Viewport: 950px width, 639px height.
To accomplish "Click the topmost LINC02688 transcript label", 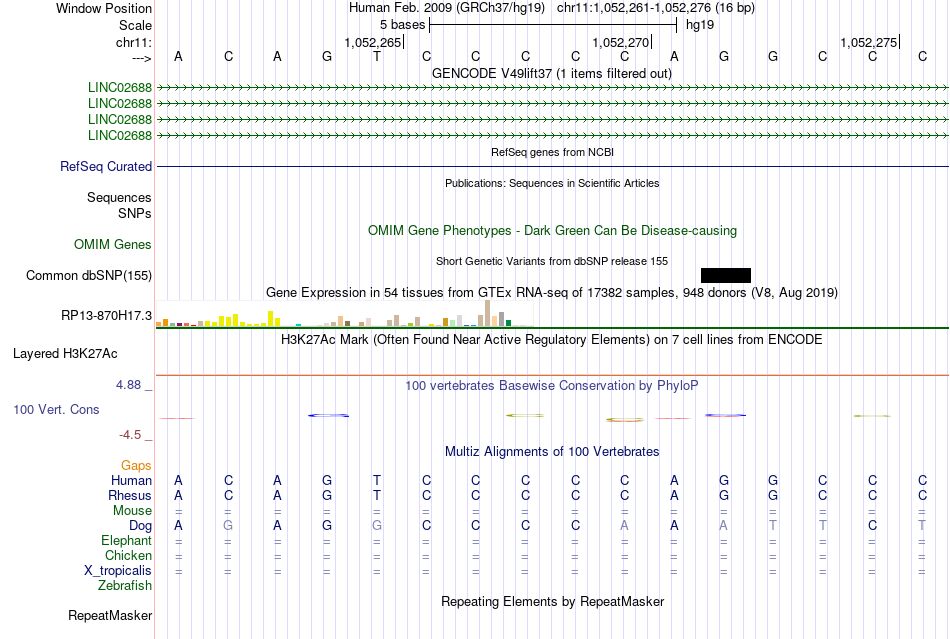I will pos(120,88).
